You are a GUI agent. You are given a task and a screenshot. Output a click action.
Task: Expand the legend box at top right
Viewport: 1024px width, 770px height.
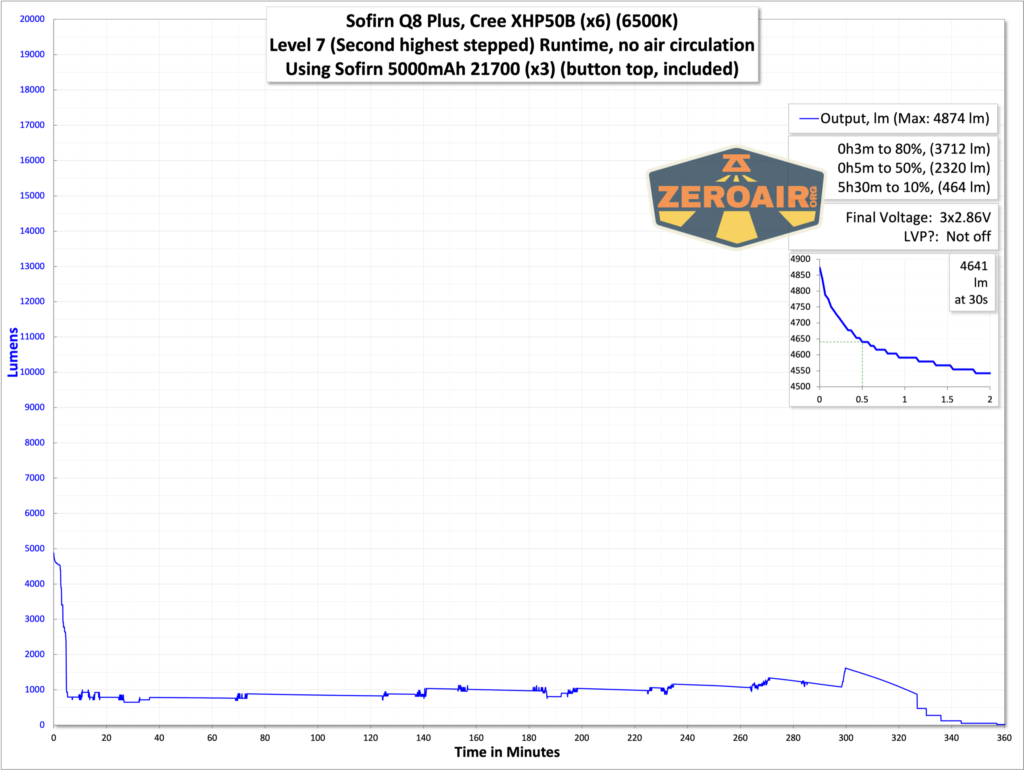pyautogui.click(x=893, y=118)
